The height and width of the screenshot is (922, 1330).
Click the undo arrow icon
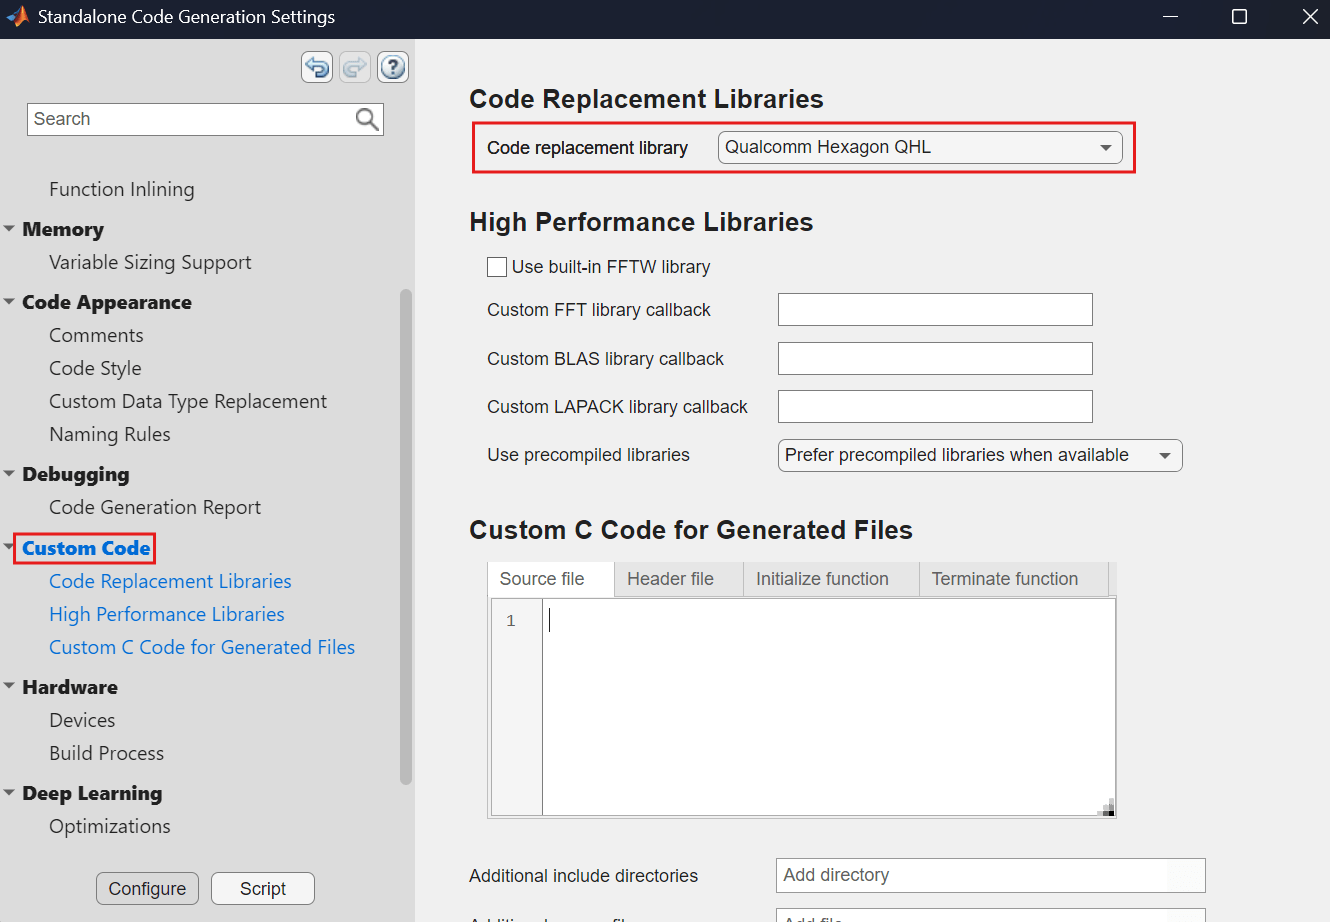click(317, 68)
